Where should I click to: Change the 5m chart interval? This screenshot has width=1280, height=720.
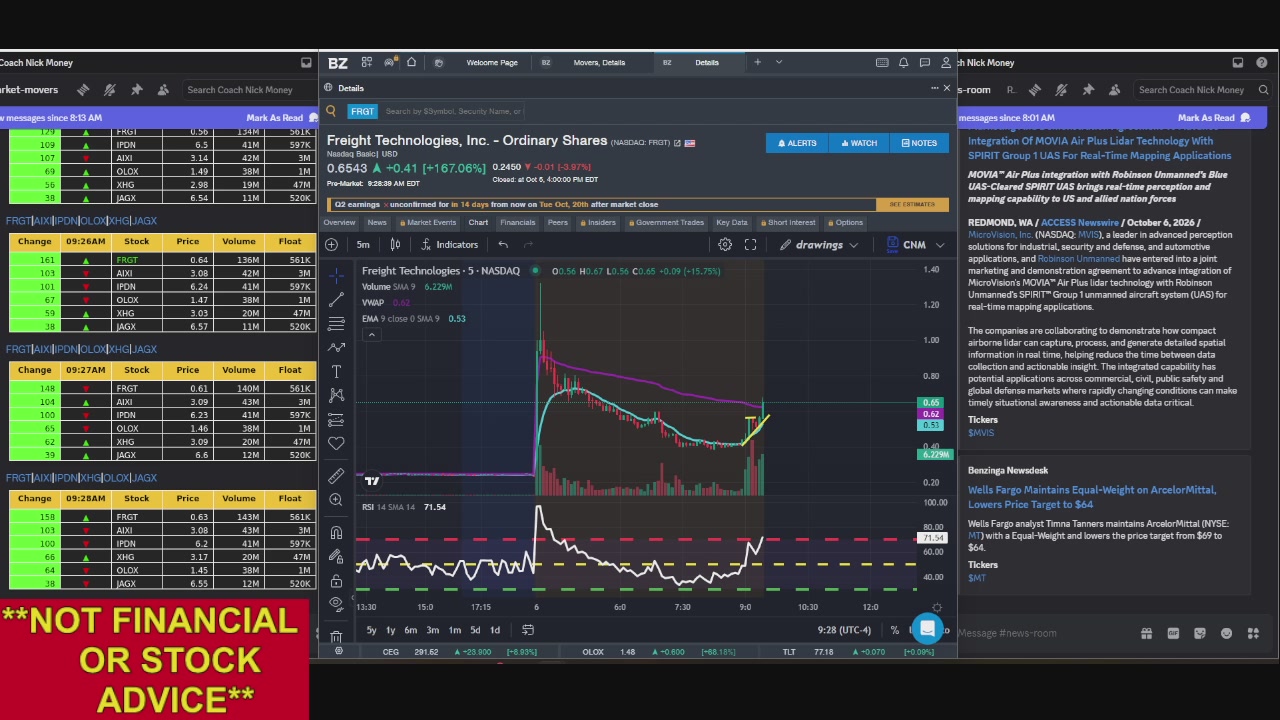[x=363, y=245]
